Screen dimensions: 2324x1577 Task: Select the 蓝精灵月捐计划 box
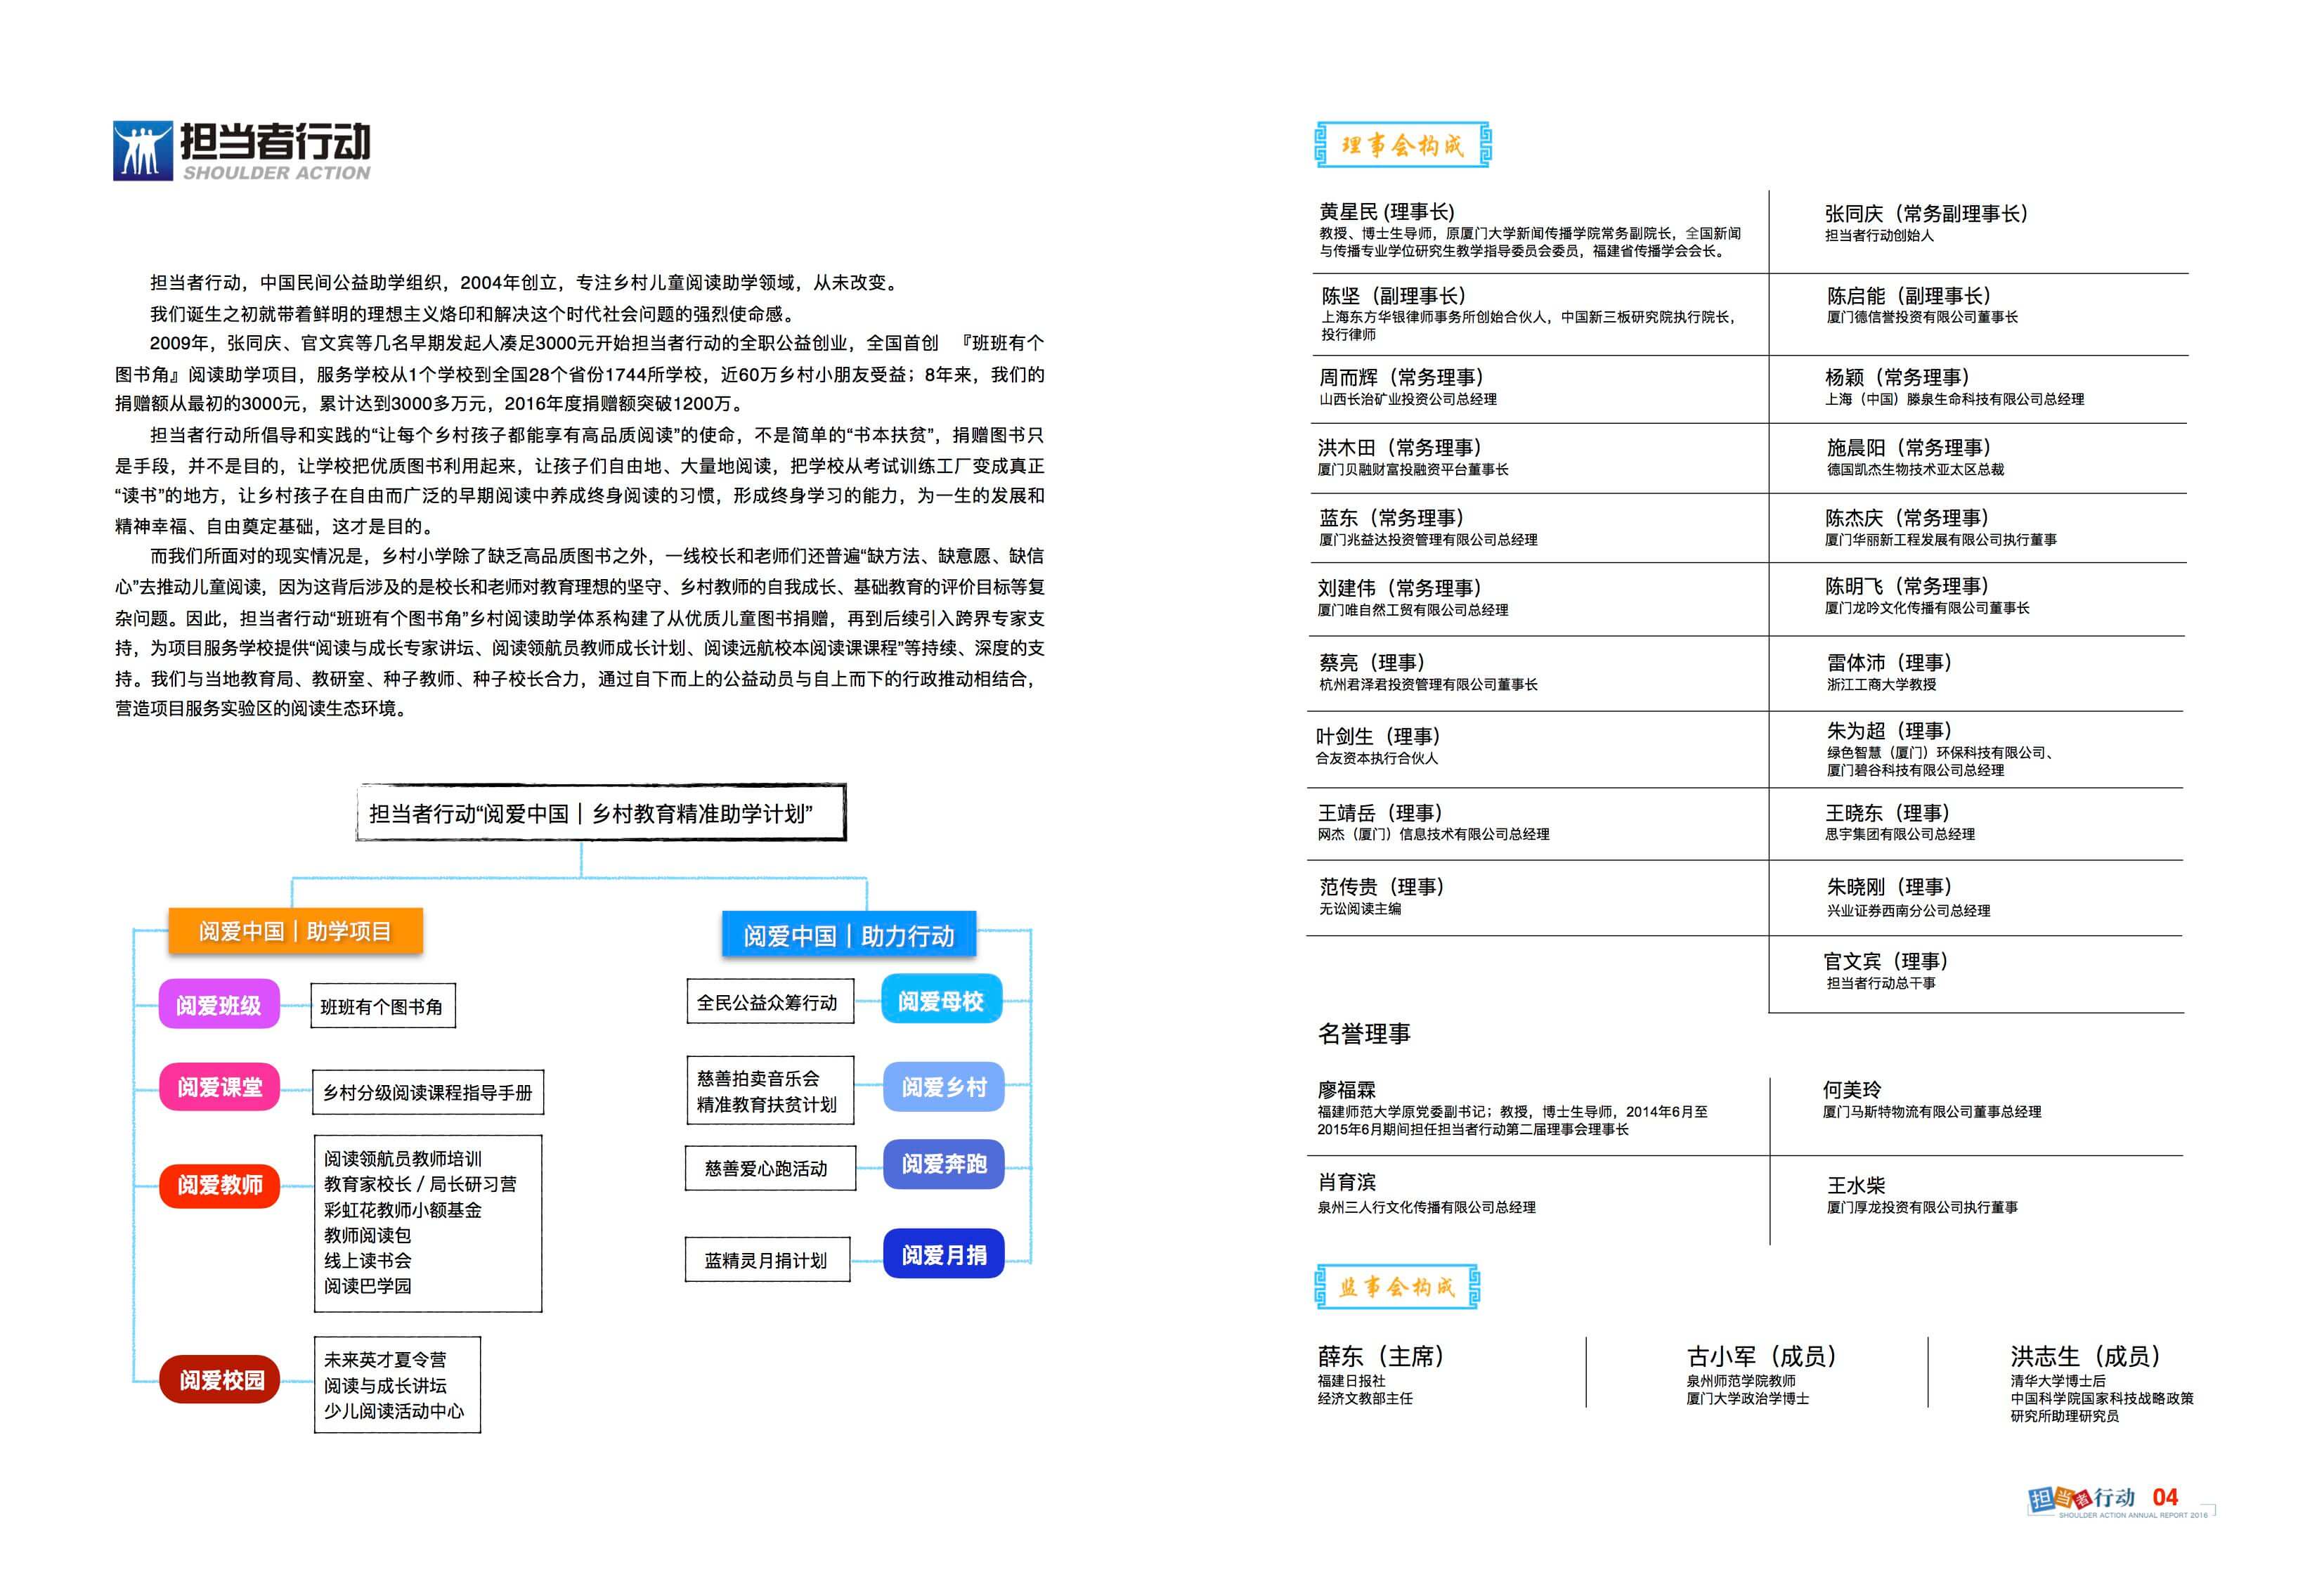(x=767, y=1260)
